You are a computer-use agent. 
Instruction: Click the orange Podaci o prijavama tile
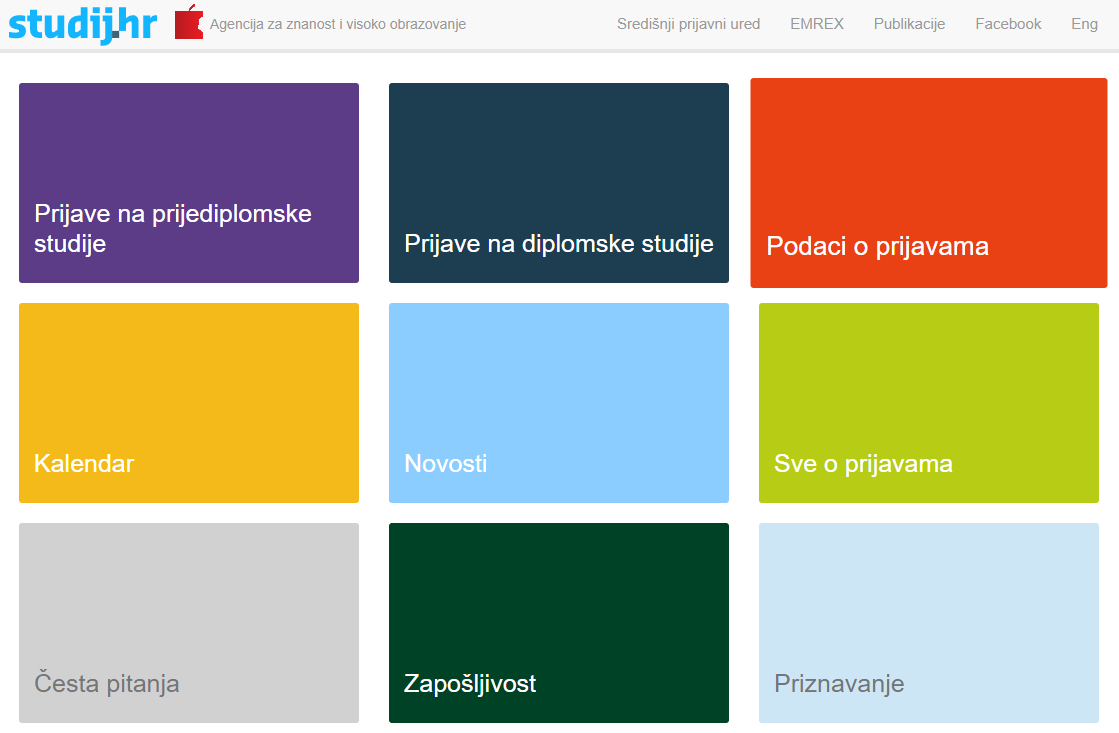tap(928, 183)
